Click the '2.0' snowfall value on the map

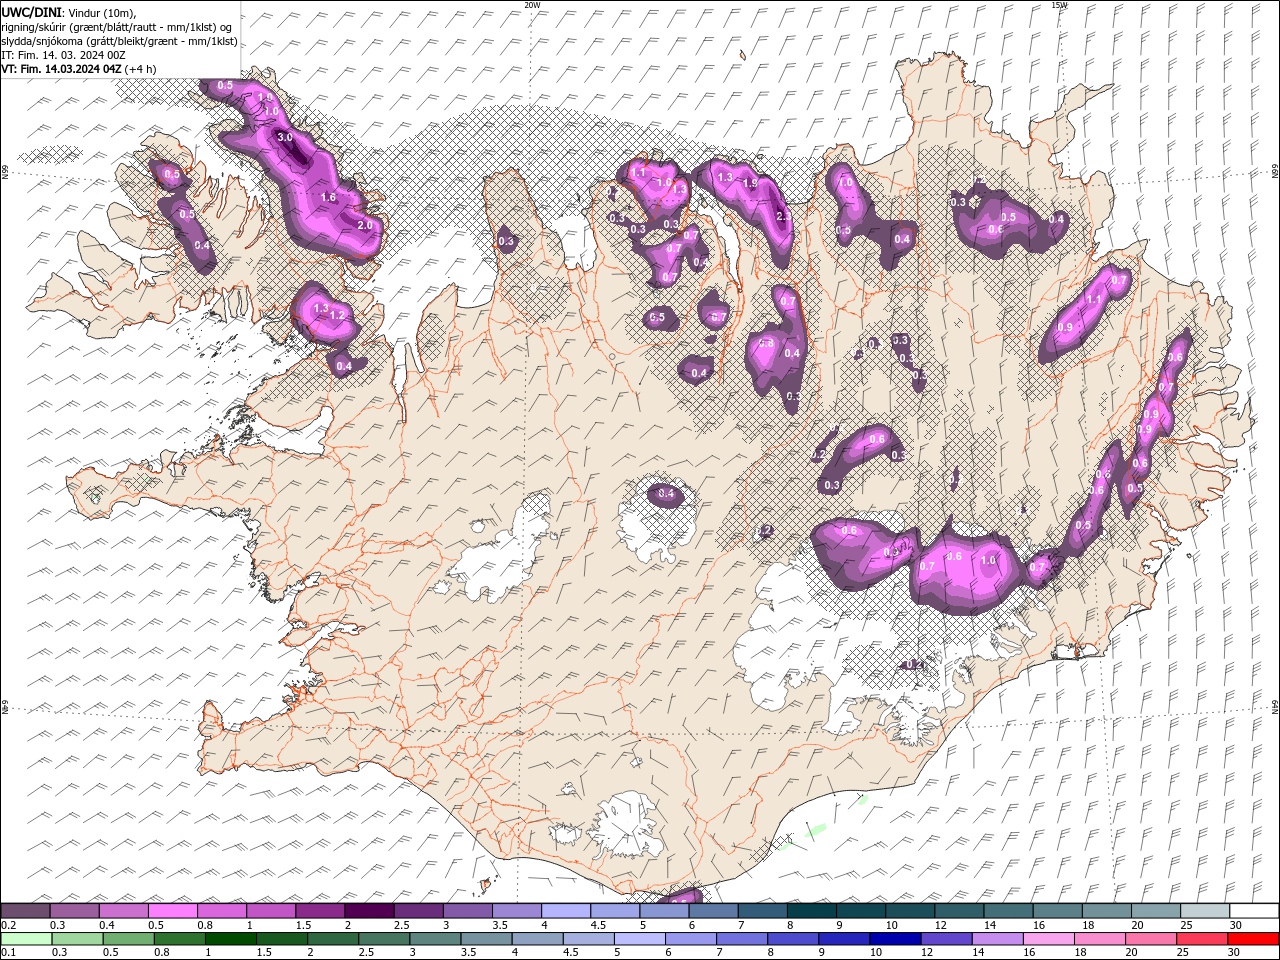click(x=365, y=226)
